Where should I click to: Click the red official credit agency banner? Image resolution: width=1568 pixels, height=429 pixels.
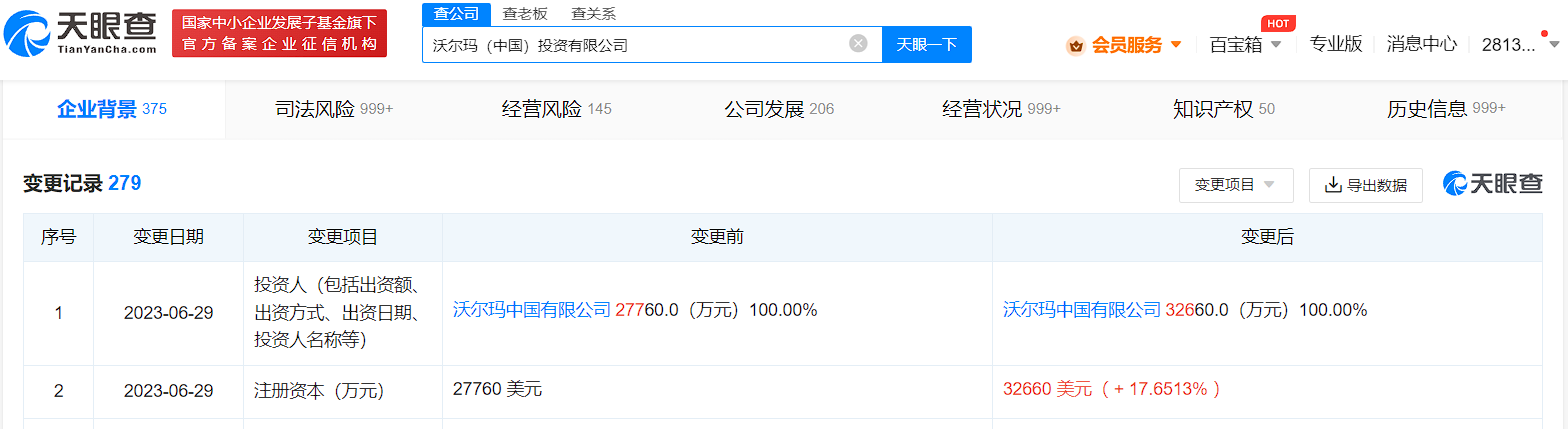279,33
